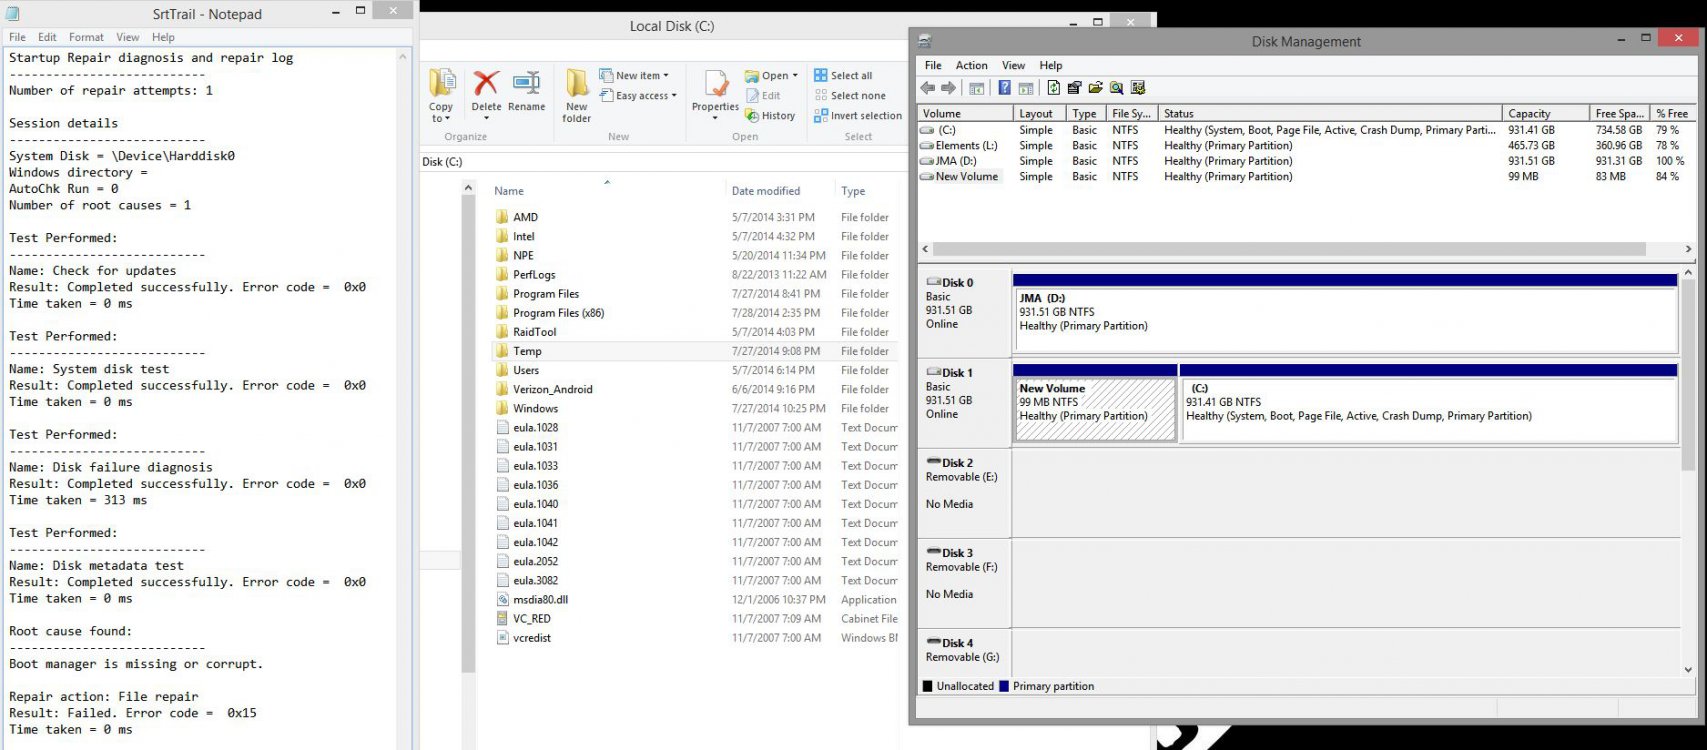
Task: Open Help menu in Disk Management
Action: (x=1050, y=66)
